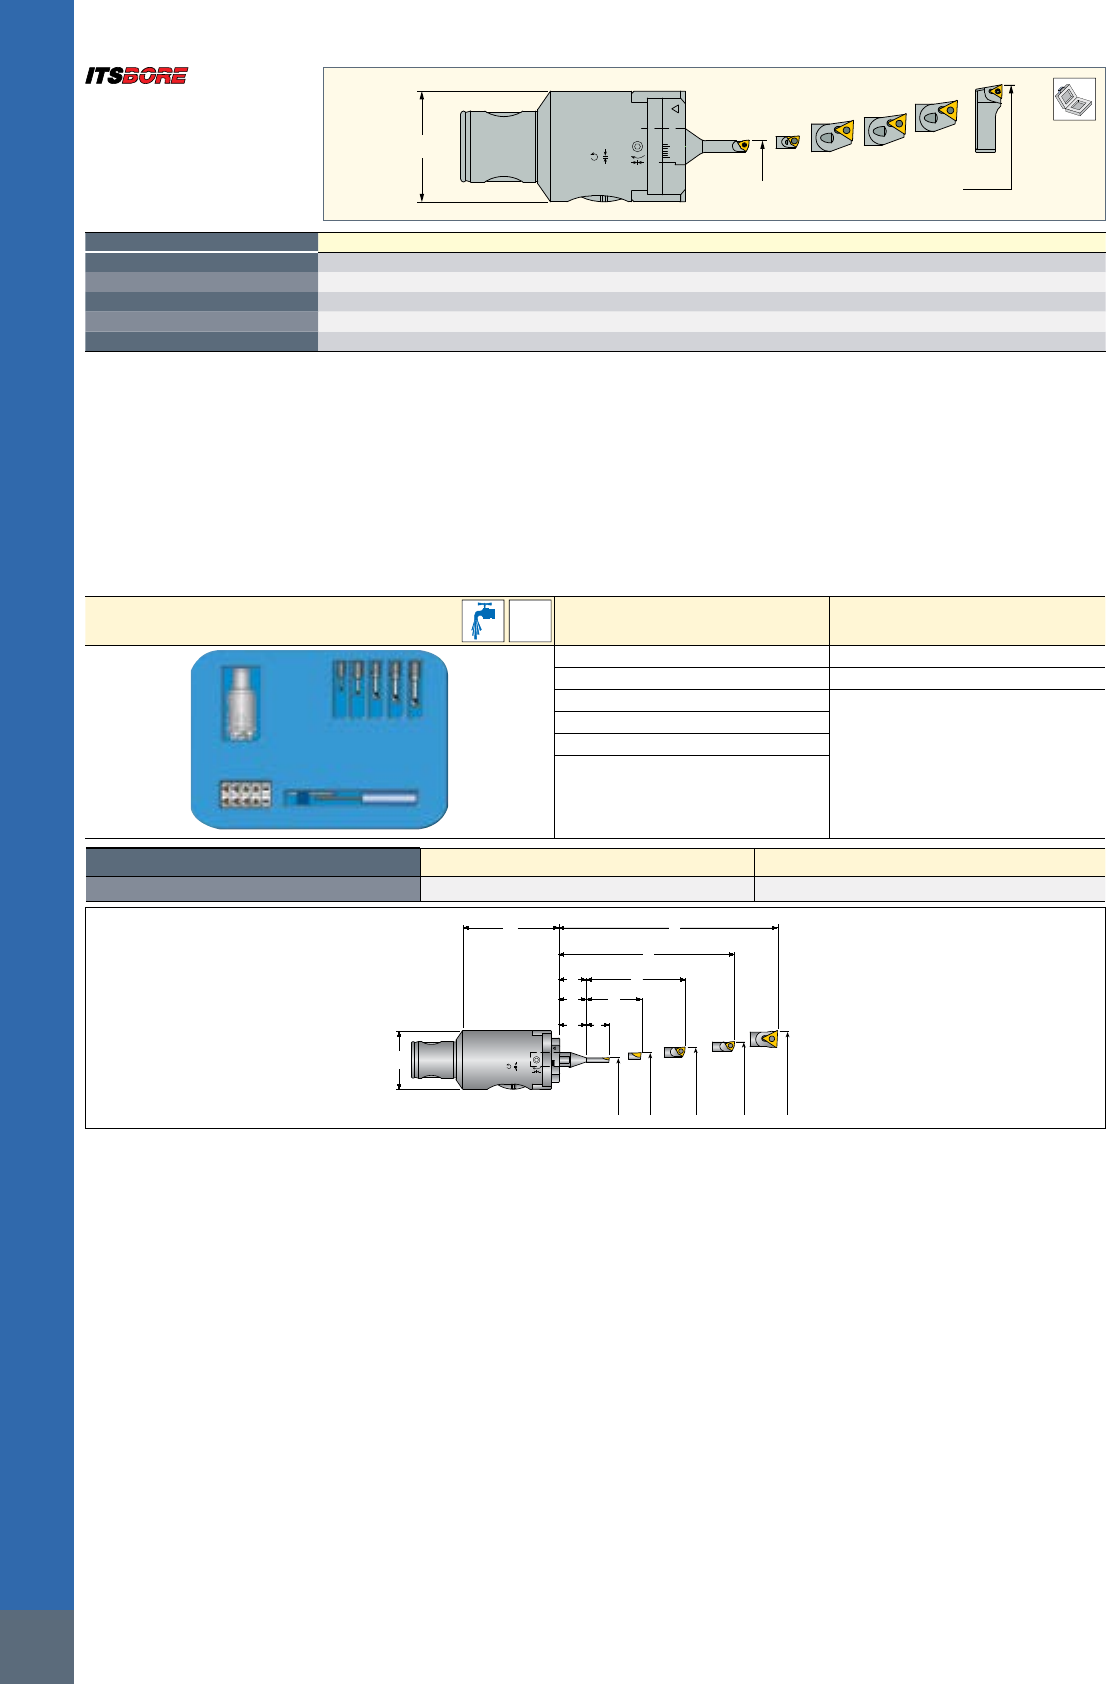Click the tall vertical insert holder in top diagram
1106x1684 pixels.
tap(988, 119)
